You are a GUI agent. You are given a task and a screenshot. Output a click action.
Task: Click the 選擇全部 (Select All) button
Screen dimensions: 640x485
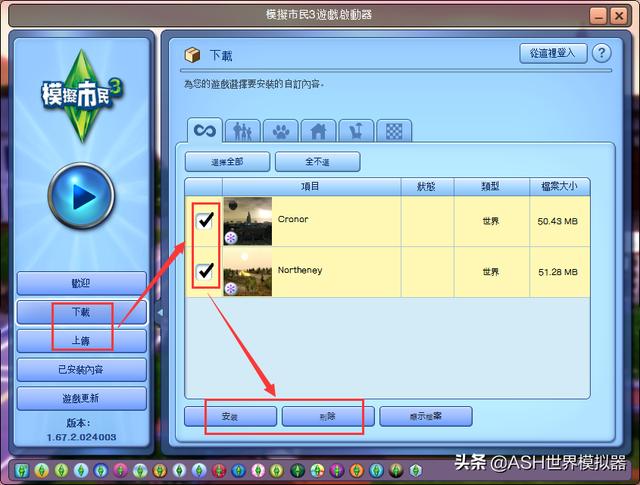227,162
